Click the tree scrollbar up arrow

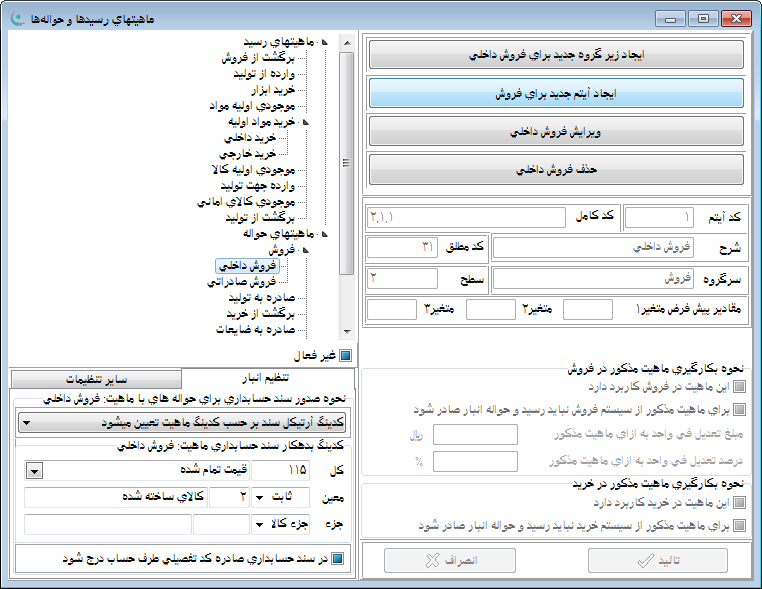click(x=347, y=43)
